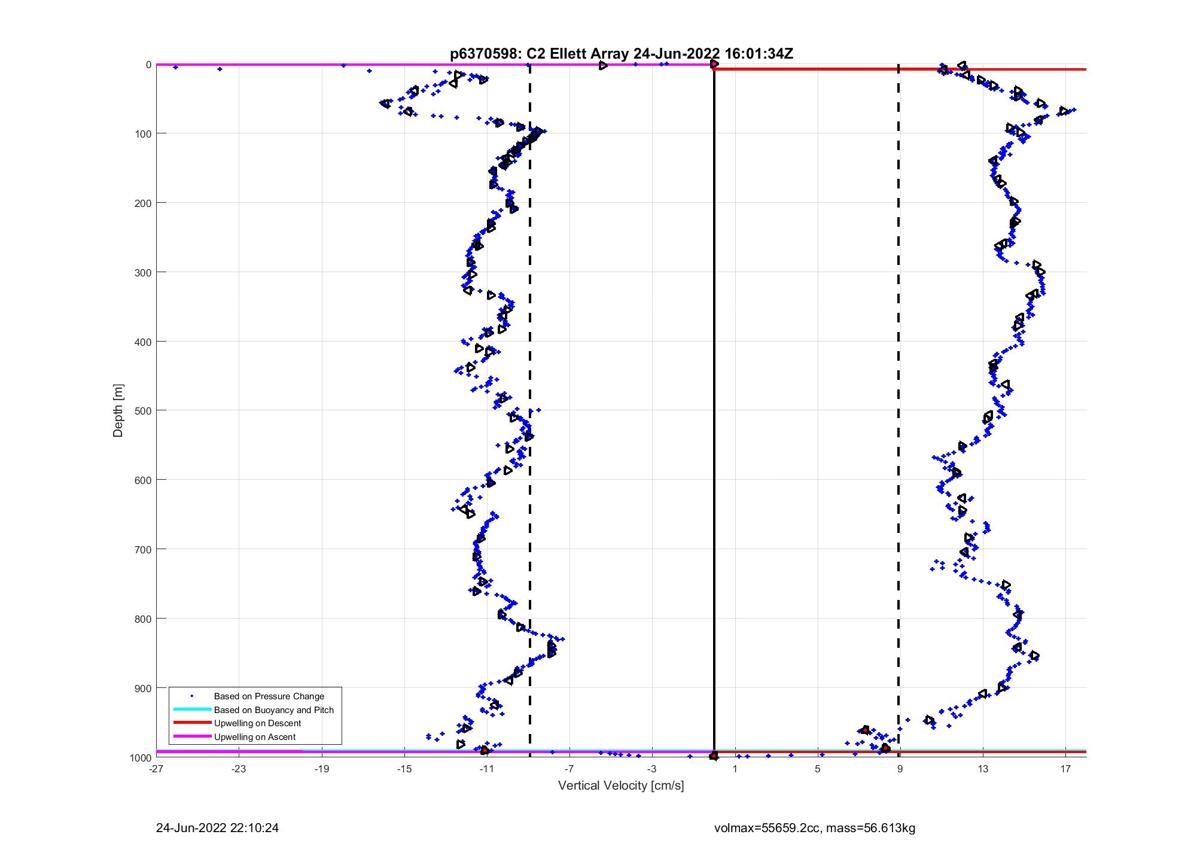The image size is (1200, 851).
Task: Click legend entry 'Upwelling on Descent'
Action: (258, 723)
